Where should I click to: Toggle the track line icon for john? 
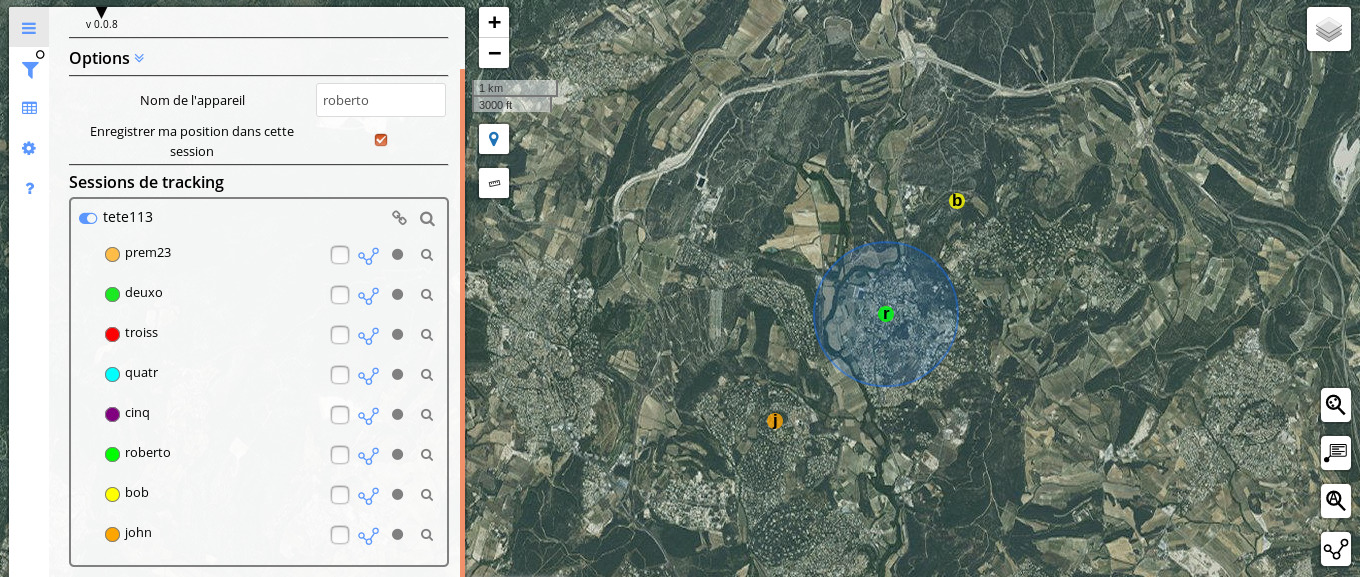(x=369, y=536)
